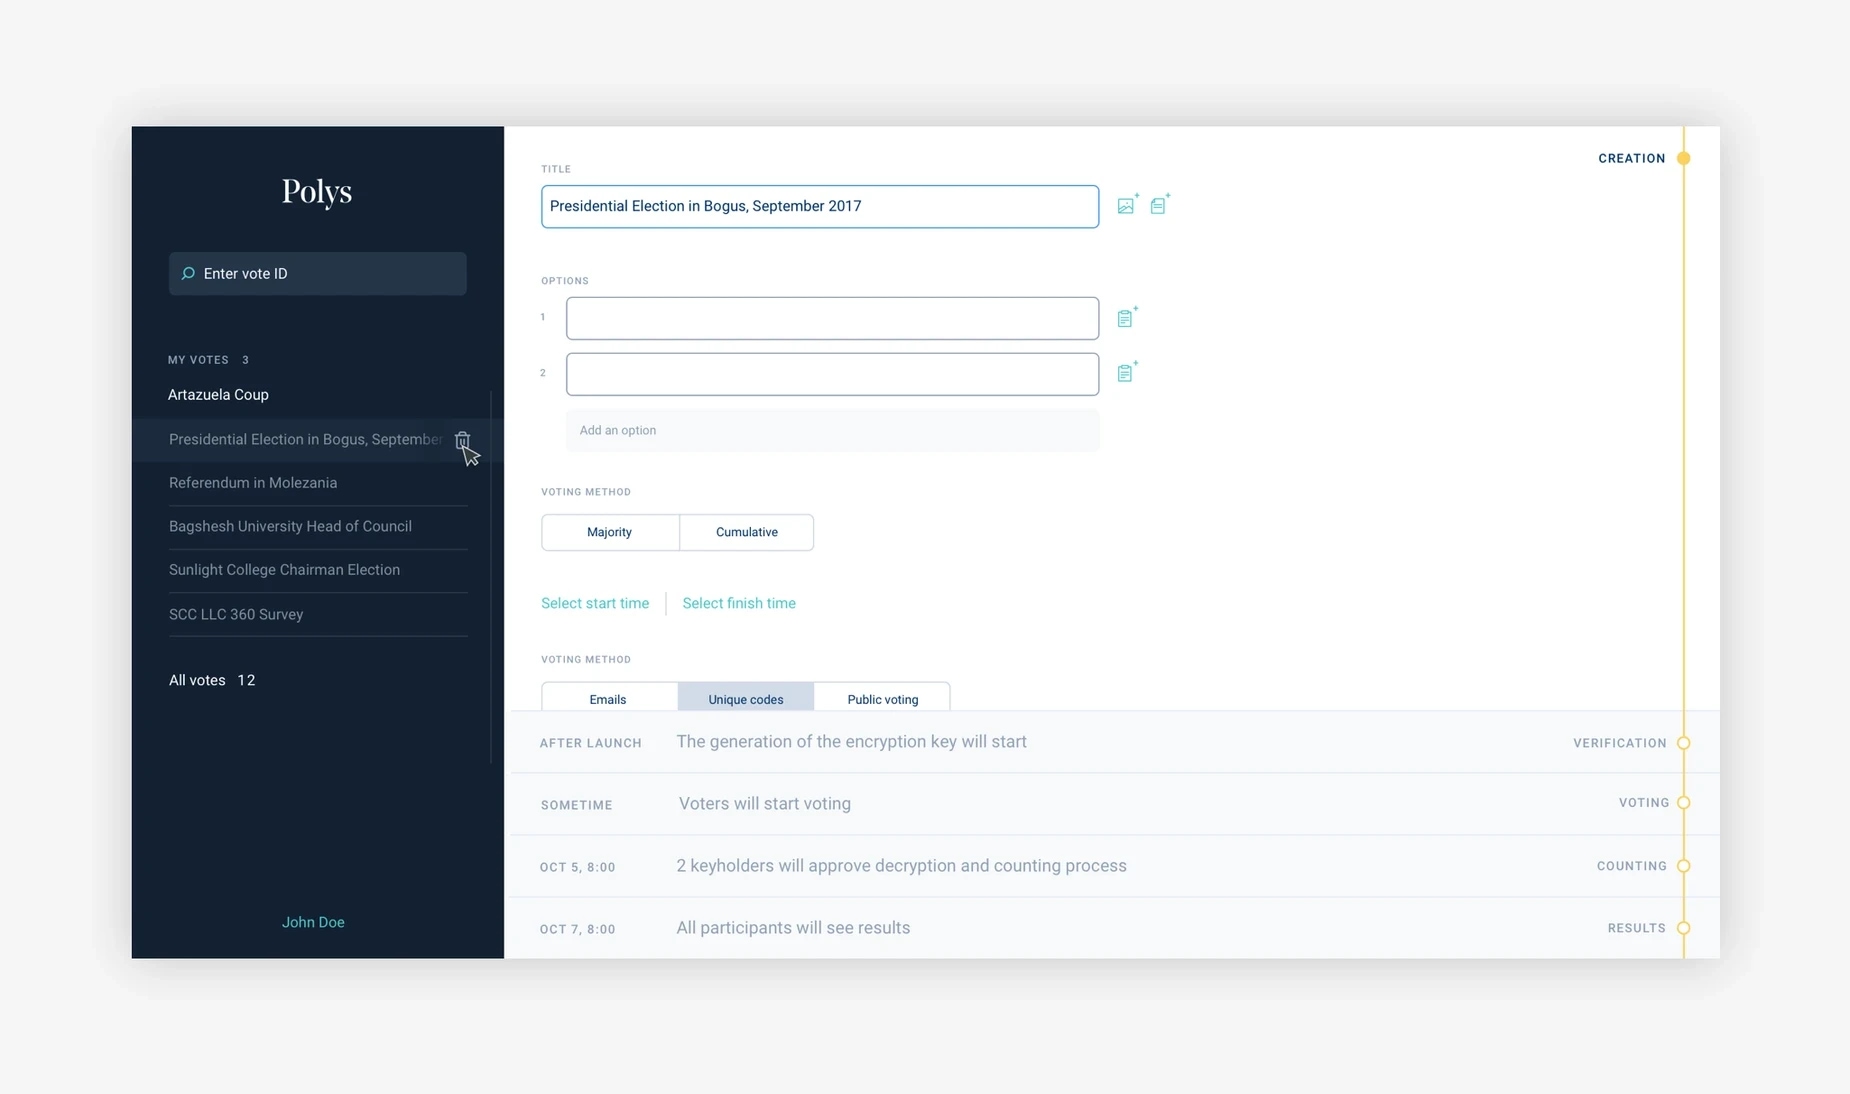
Task: Click the Add an option field
Action: pyautogui.click(x=832, y=430)
